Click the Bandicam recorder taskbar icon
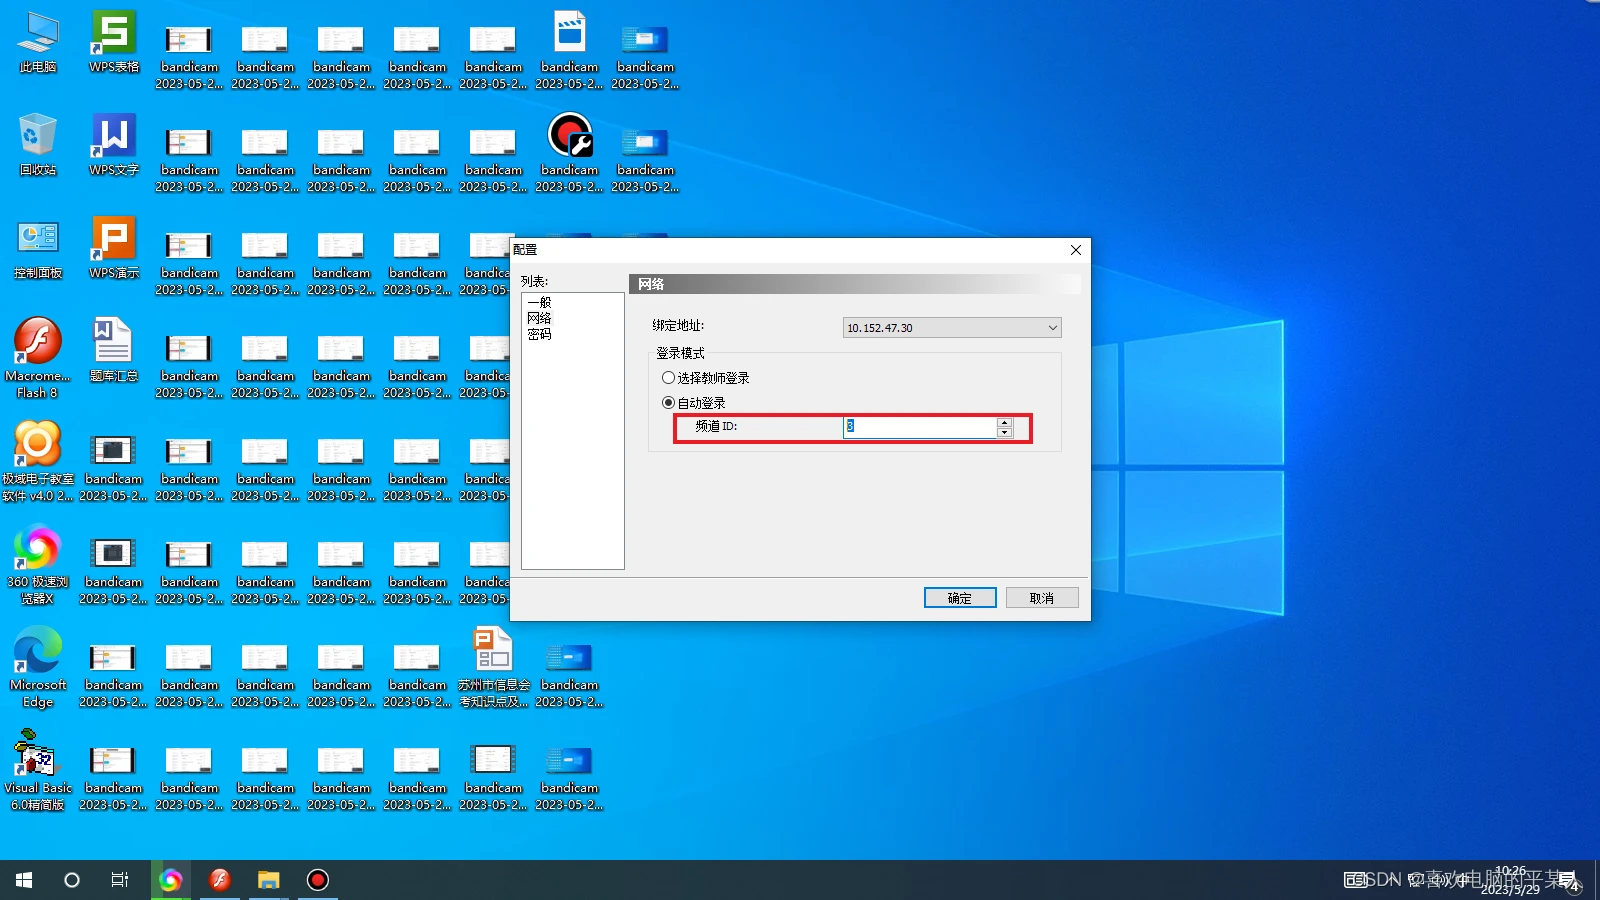Screen dimensions: 1600x900 (317, 880)
